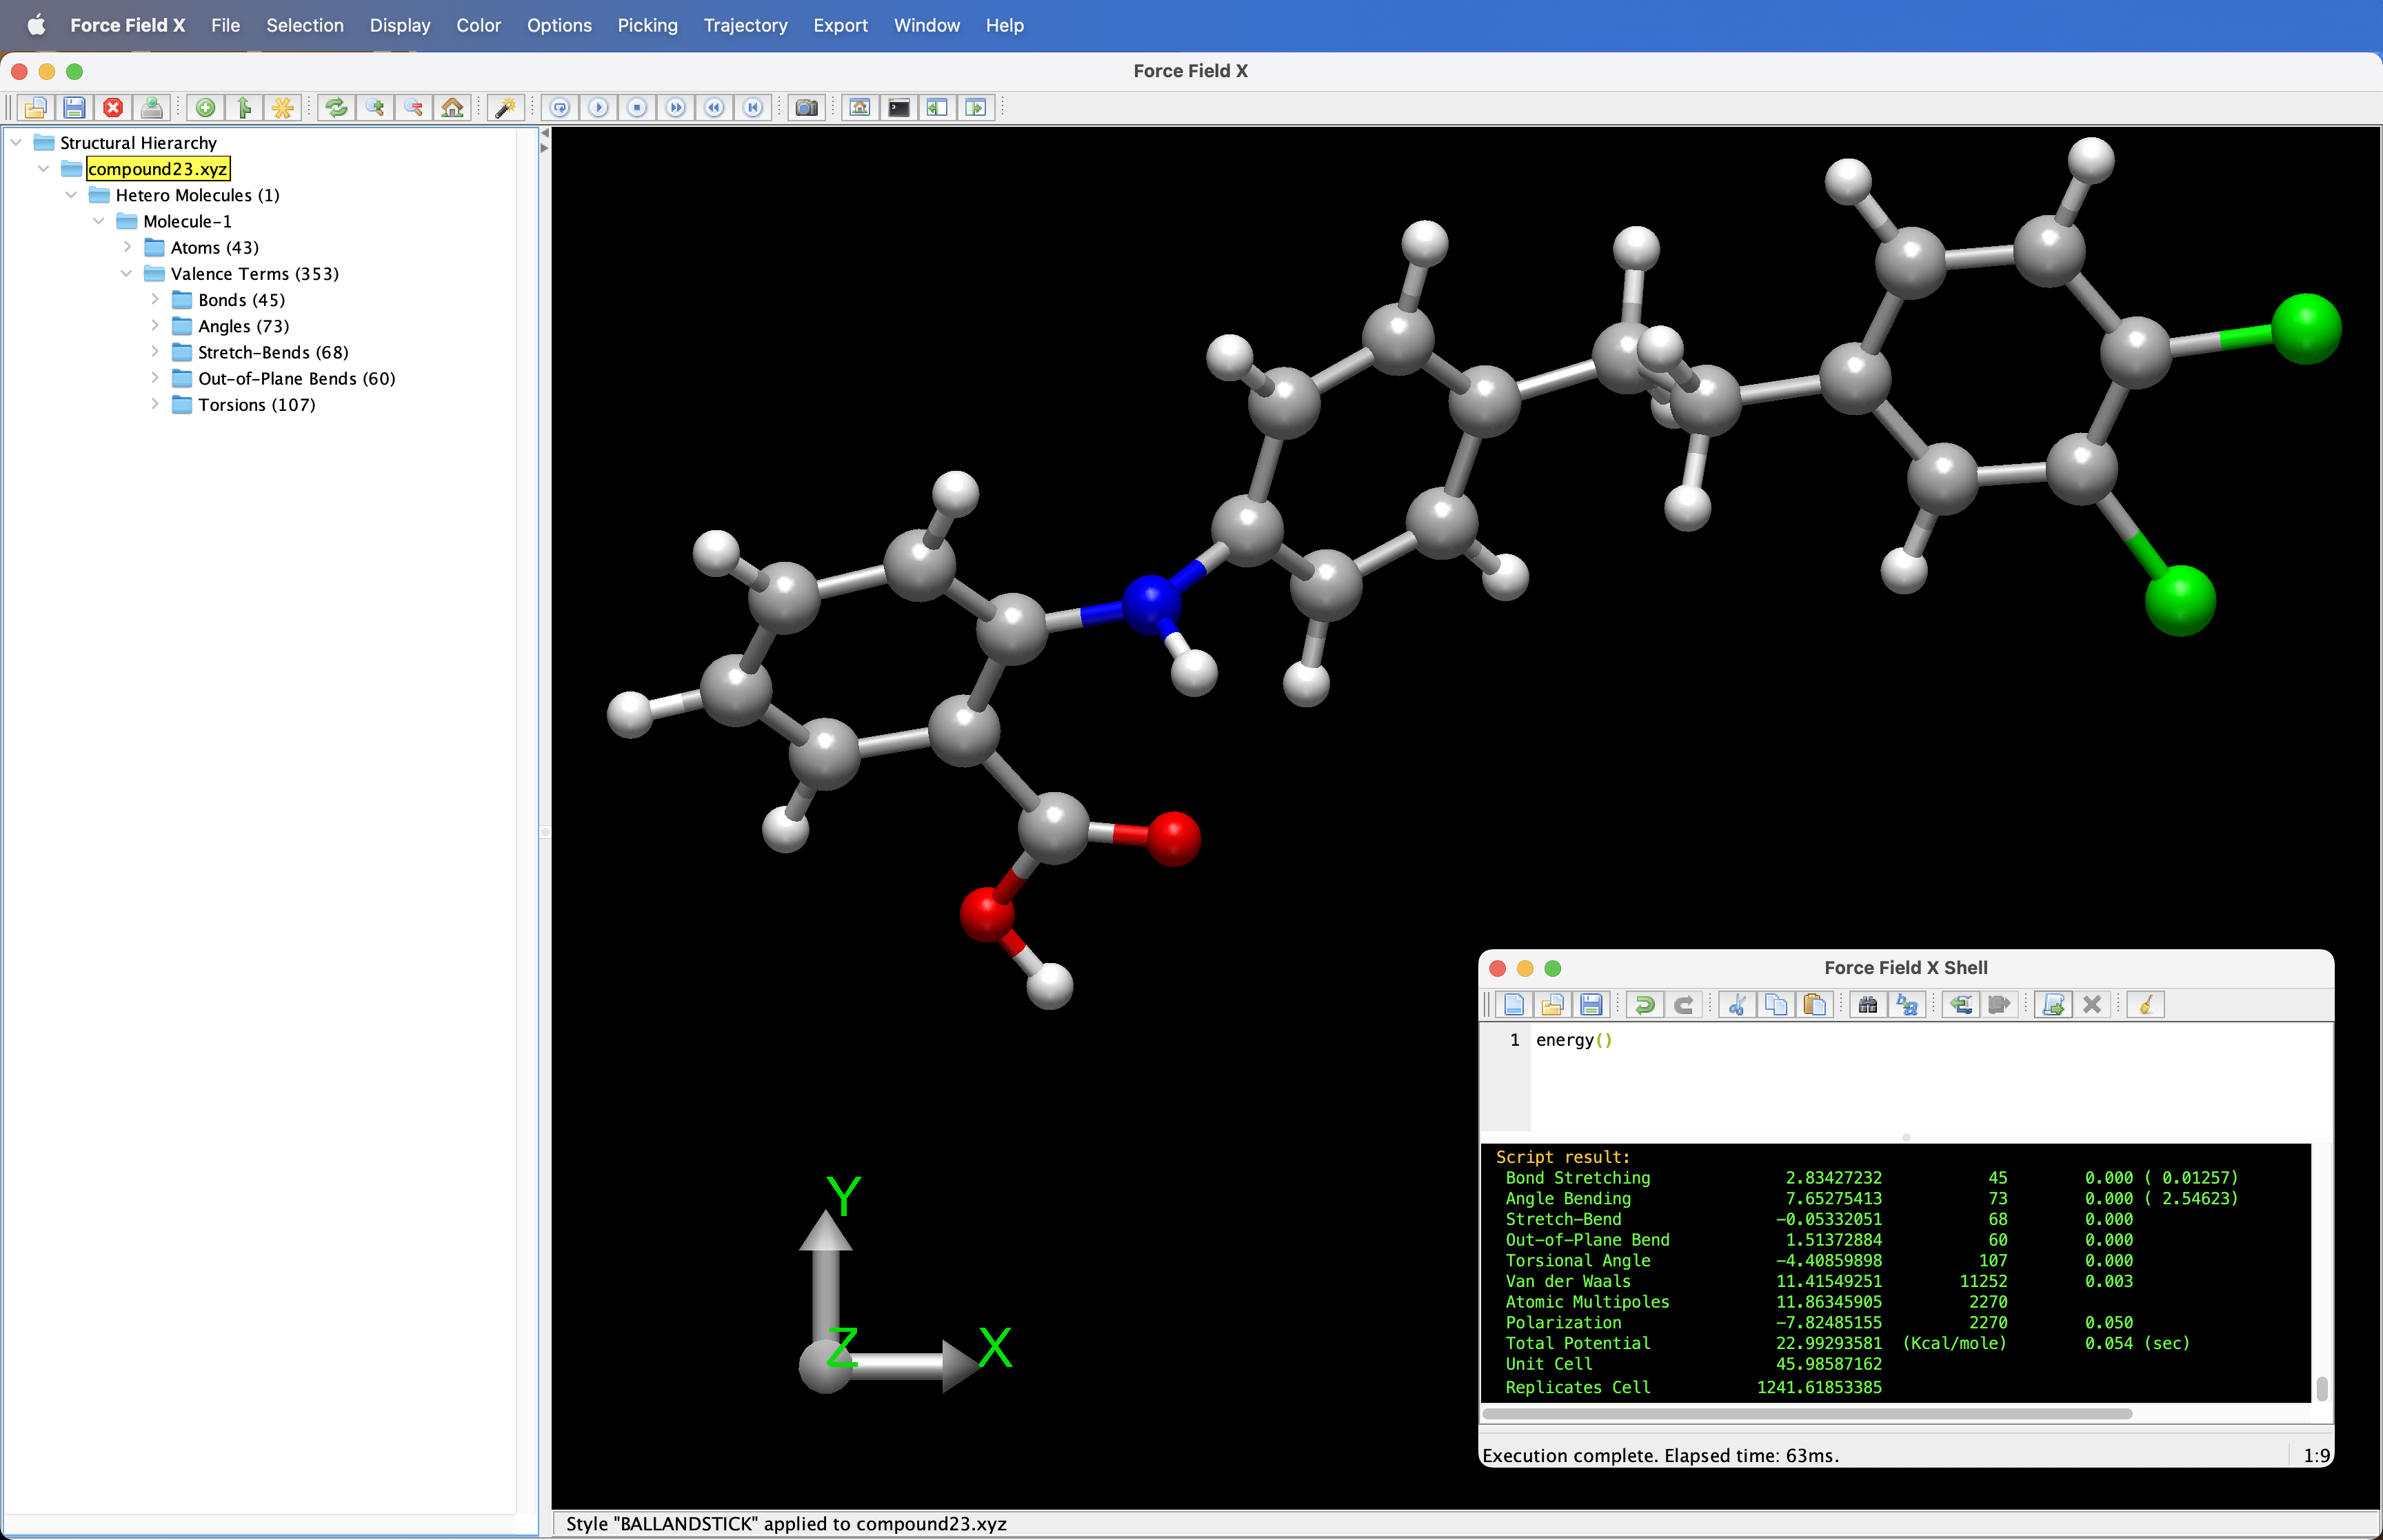Click the zoom-in magnifier icon
Image resolution: width=2383 pixels, height=1540 pixels.
[x=375, y=108]
